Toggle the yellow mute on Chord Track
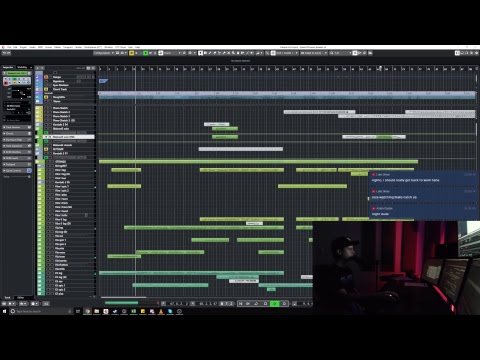 point(46,89)
